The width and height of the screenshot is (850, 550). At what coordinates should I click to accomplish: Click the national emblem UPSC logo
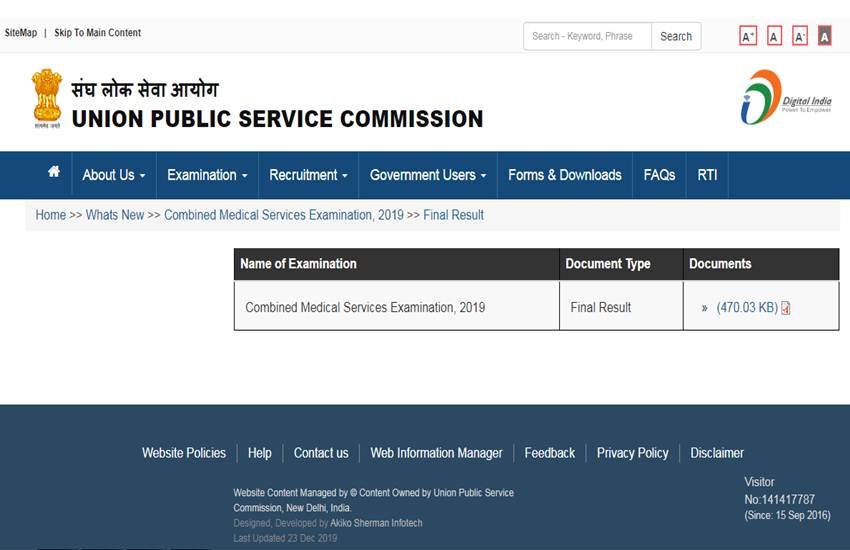pos(46,98)
